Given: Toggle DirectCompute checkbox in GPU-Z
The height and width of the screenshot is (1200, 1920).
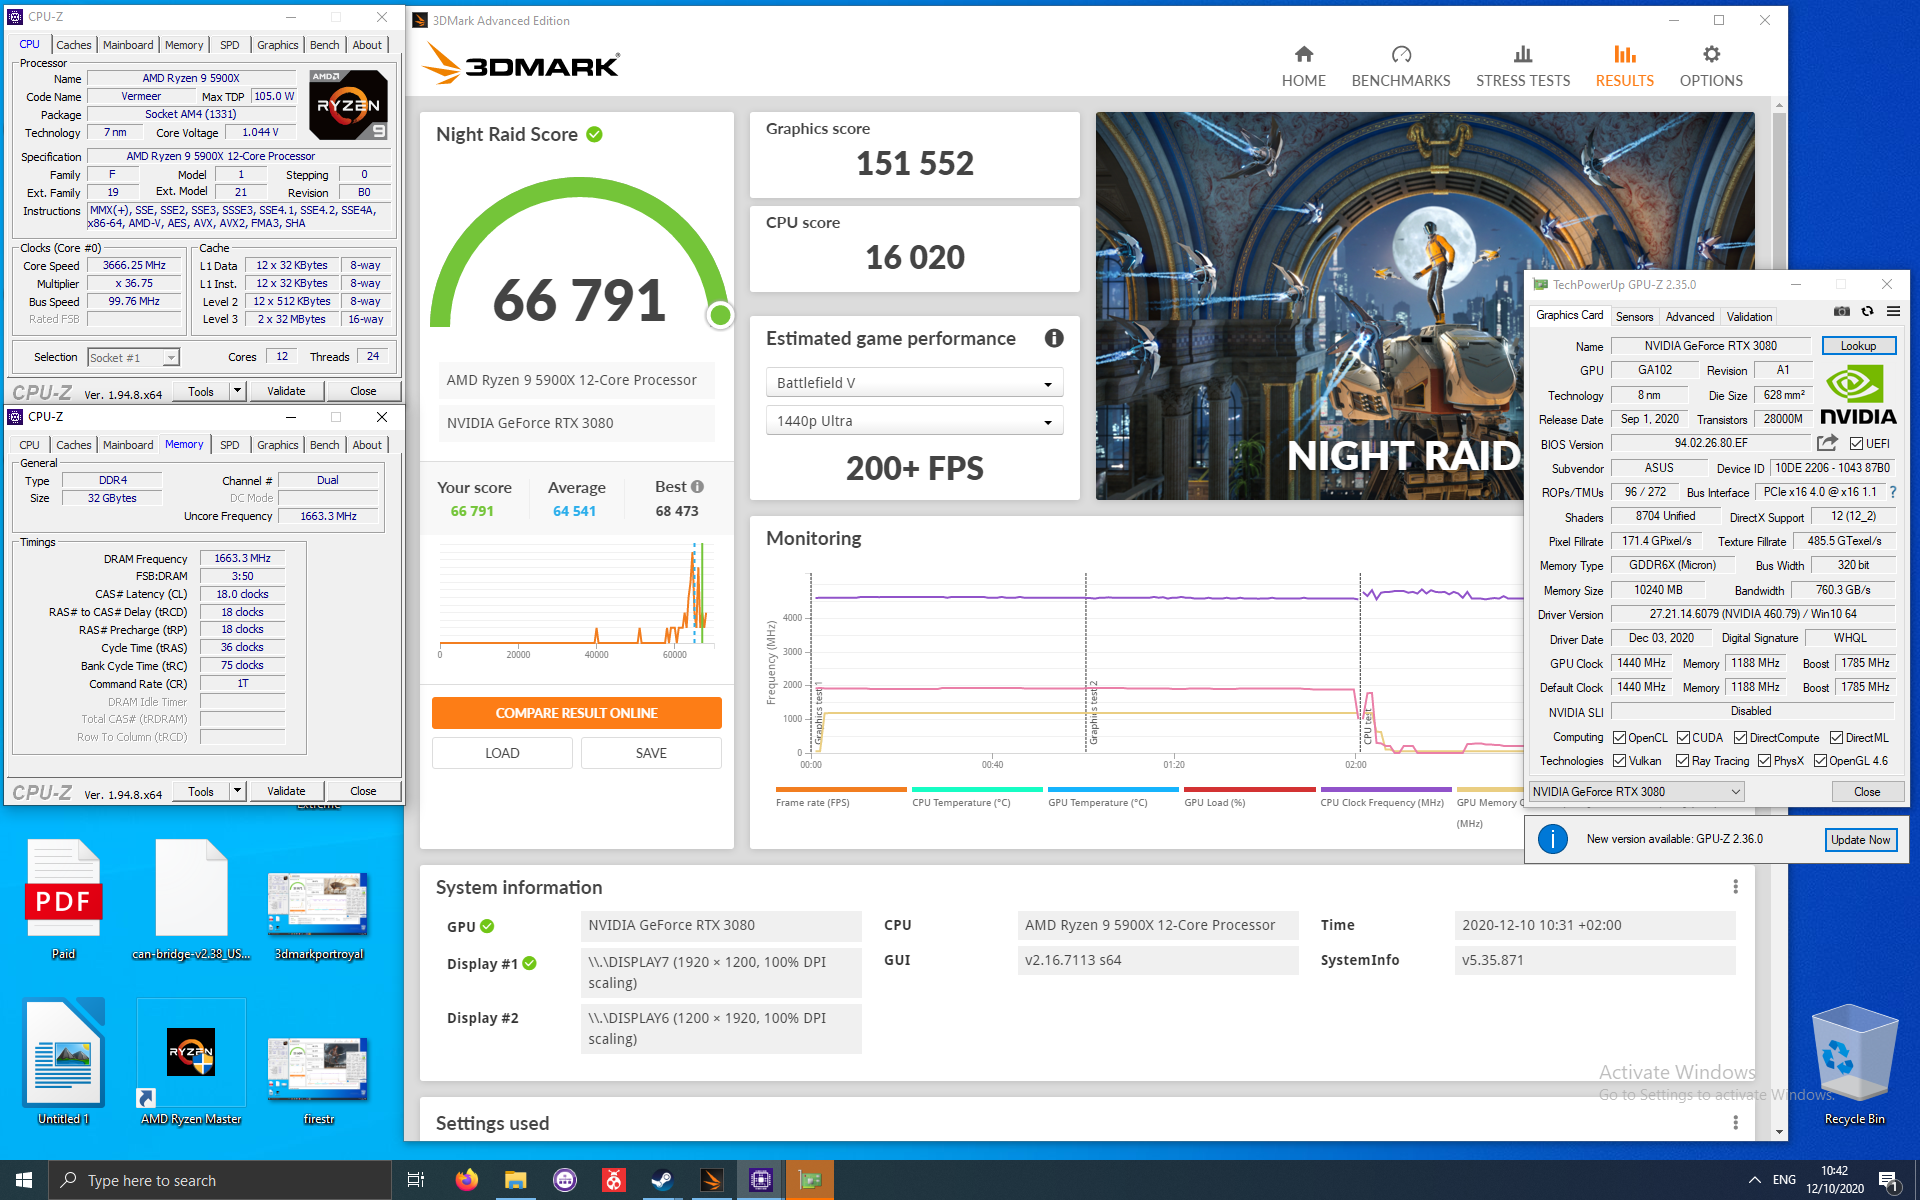Looking at the screenshot, I should (x=1741, y=738).
